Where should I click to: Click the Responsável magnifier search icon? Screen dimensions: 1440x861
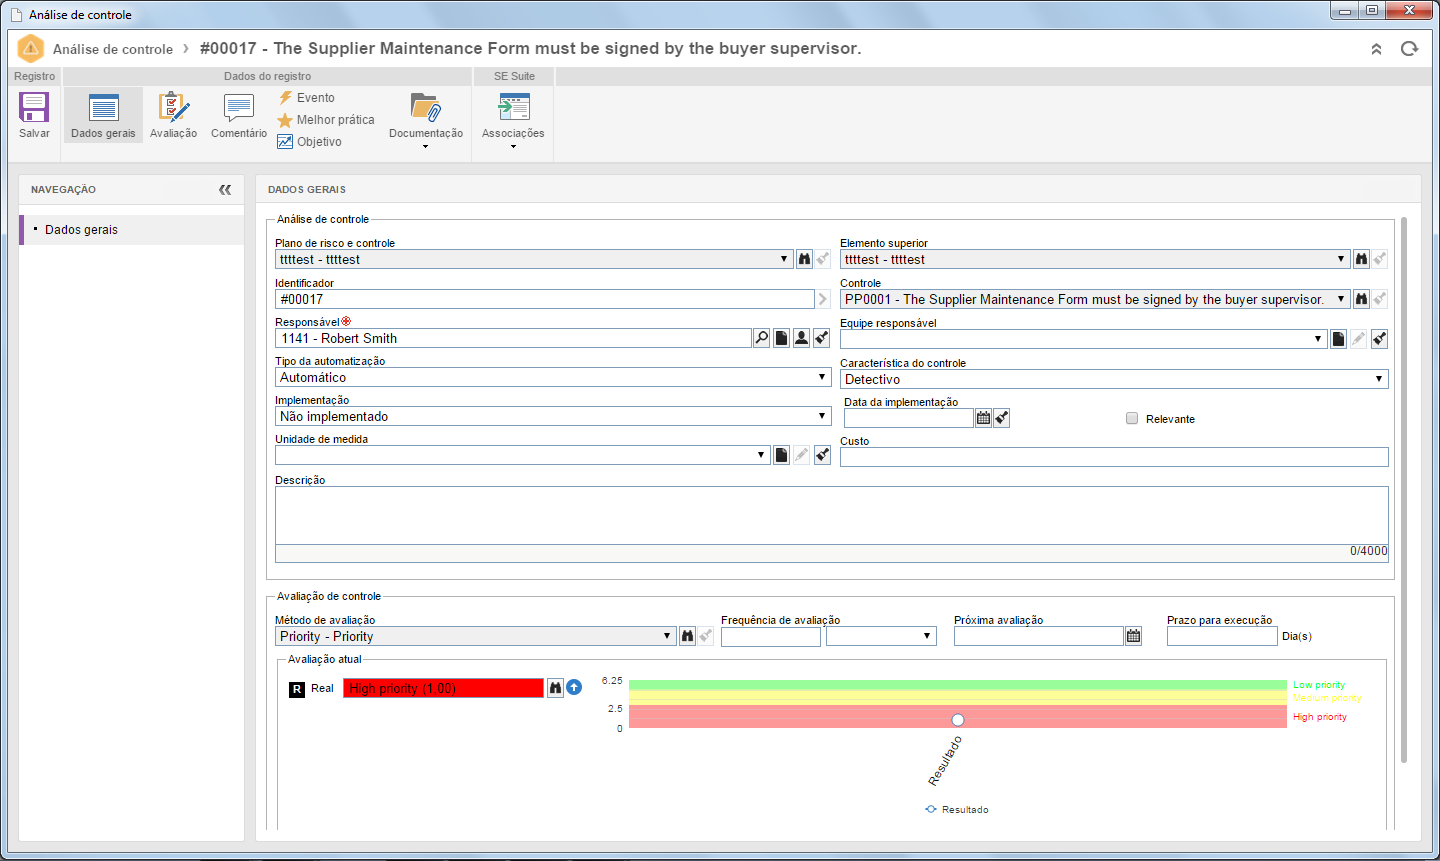[762, 338]
